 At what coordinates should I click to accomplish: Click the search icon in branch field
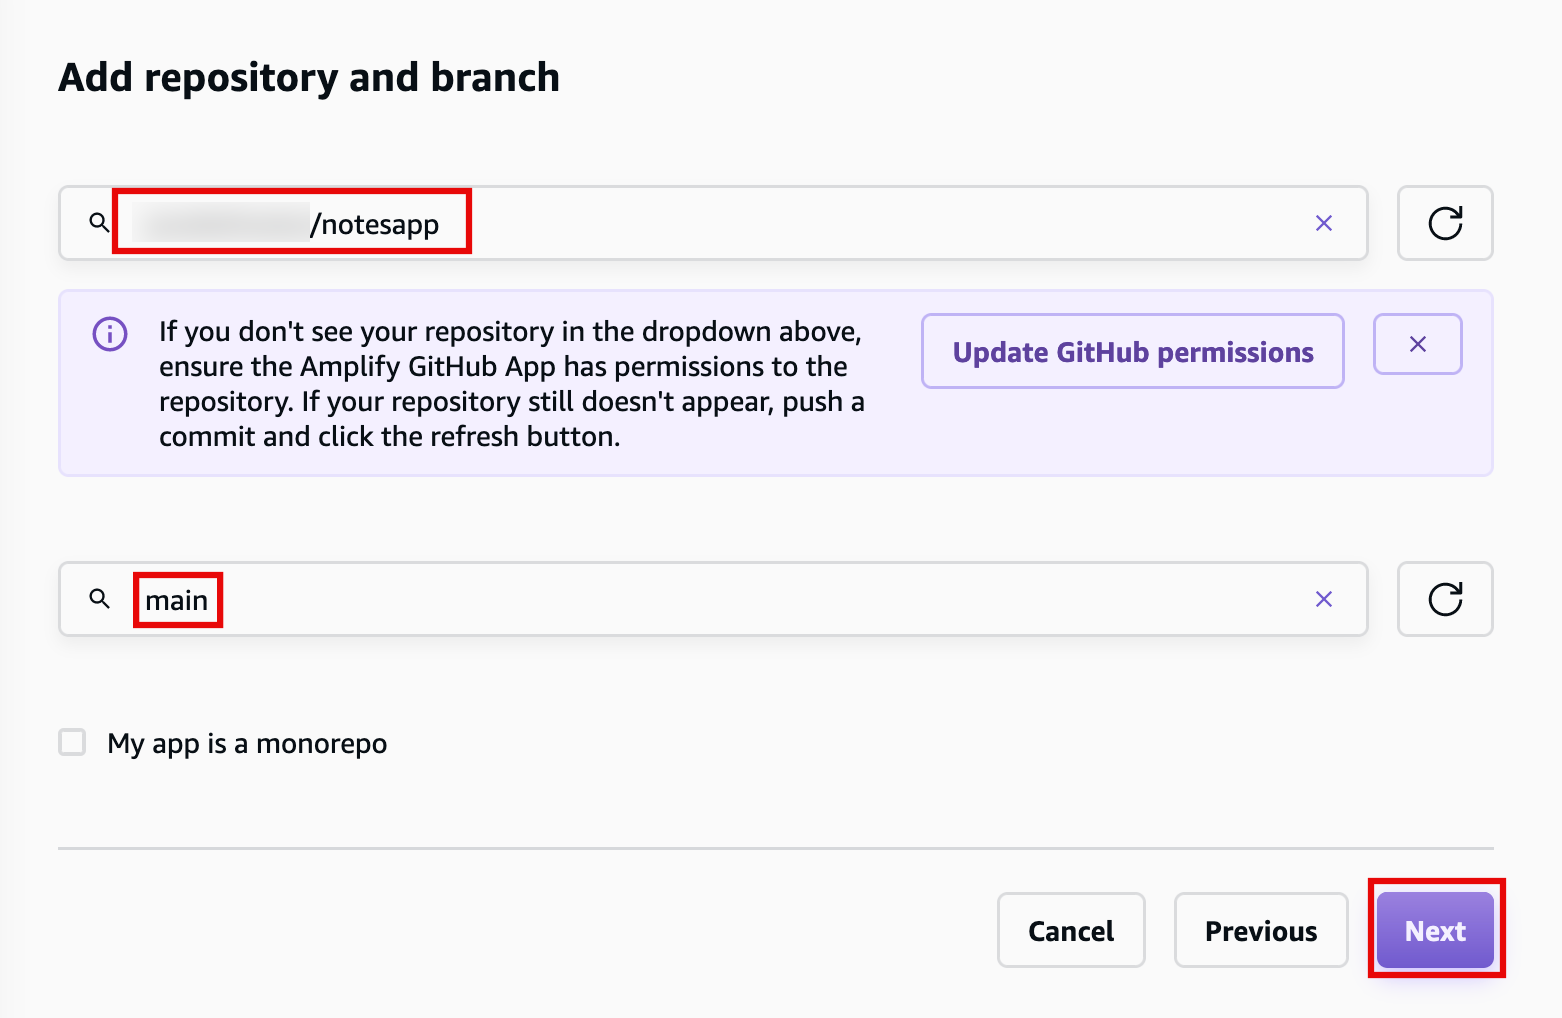tap(98, 598)
